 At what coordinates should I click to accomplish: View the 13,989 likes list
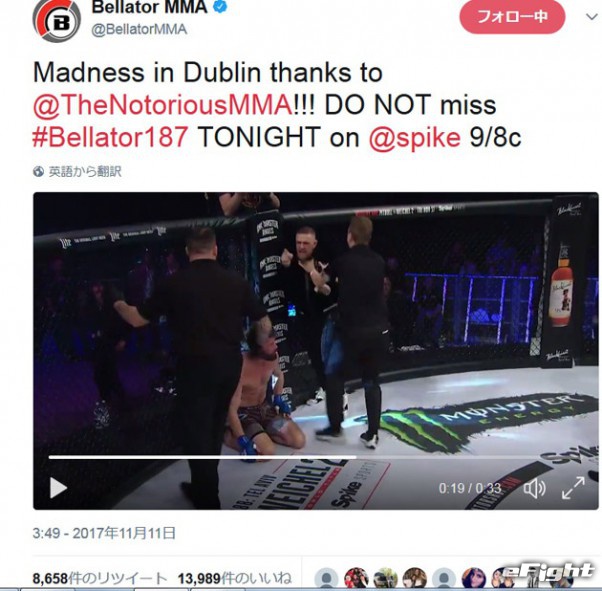(x=235, y=578)
